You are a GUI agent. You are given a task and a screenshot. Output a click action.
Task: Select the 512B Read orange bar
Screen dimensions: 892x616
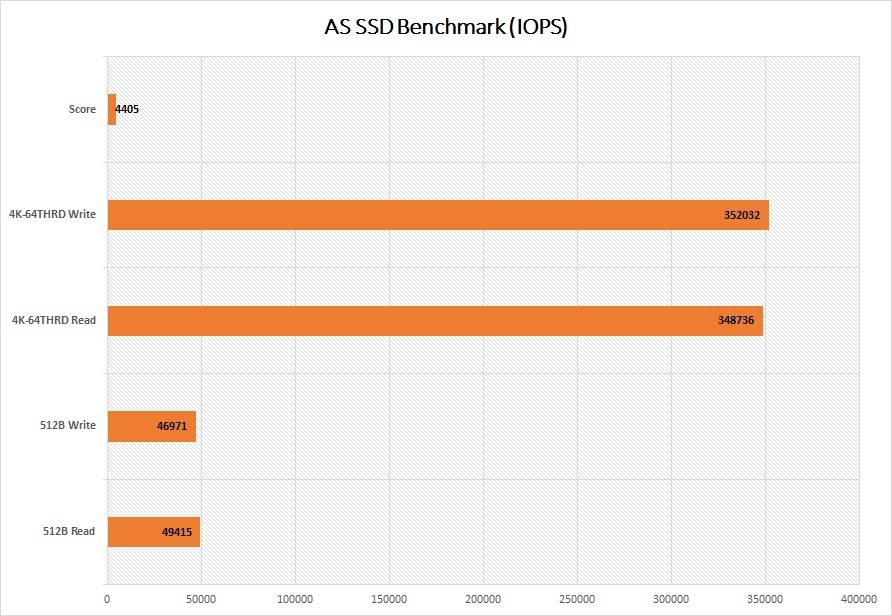click(x=154, y=532)
